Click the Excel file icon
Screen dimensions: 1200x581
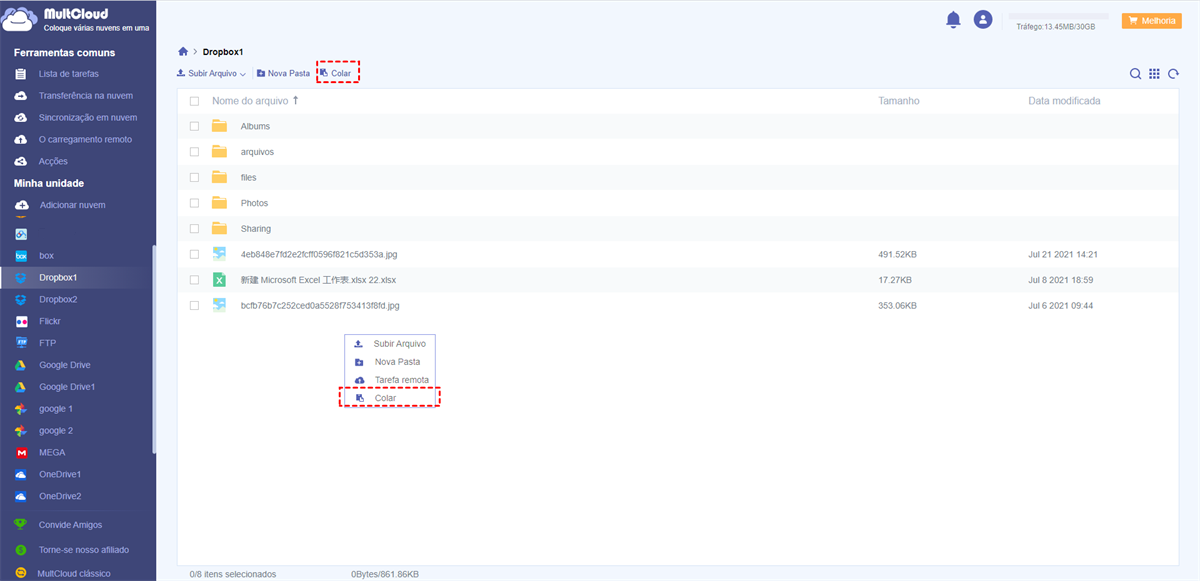click(x=219, y=280)
